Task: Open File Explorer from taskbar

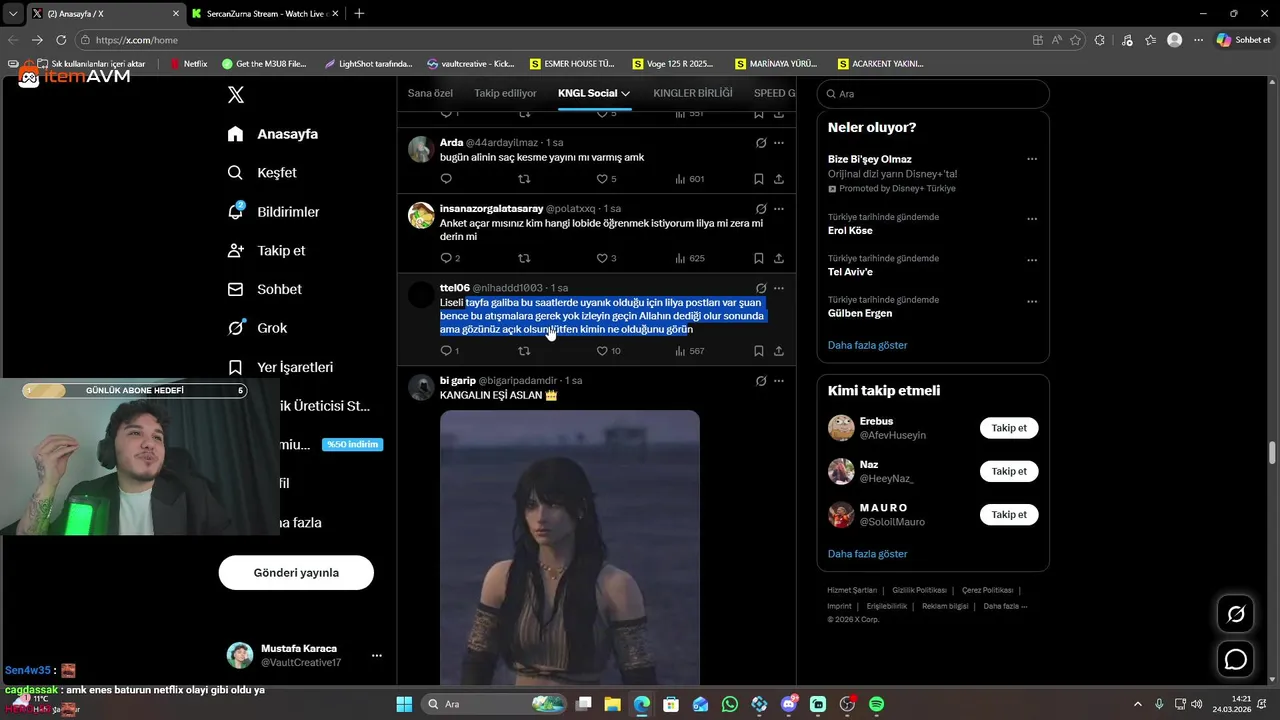Action: coord(612,704)
